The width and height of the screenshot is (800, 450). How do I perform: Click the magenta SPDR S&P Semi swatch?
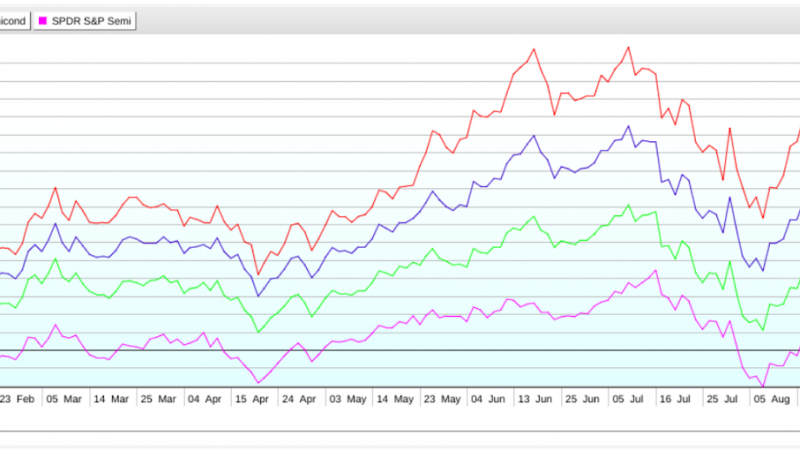(x=43, y=21)
